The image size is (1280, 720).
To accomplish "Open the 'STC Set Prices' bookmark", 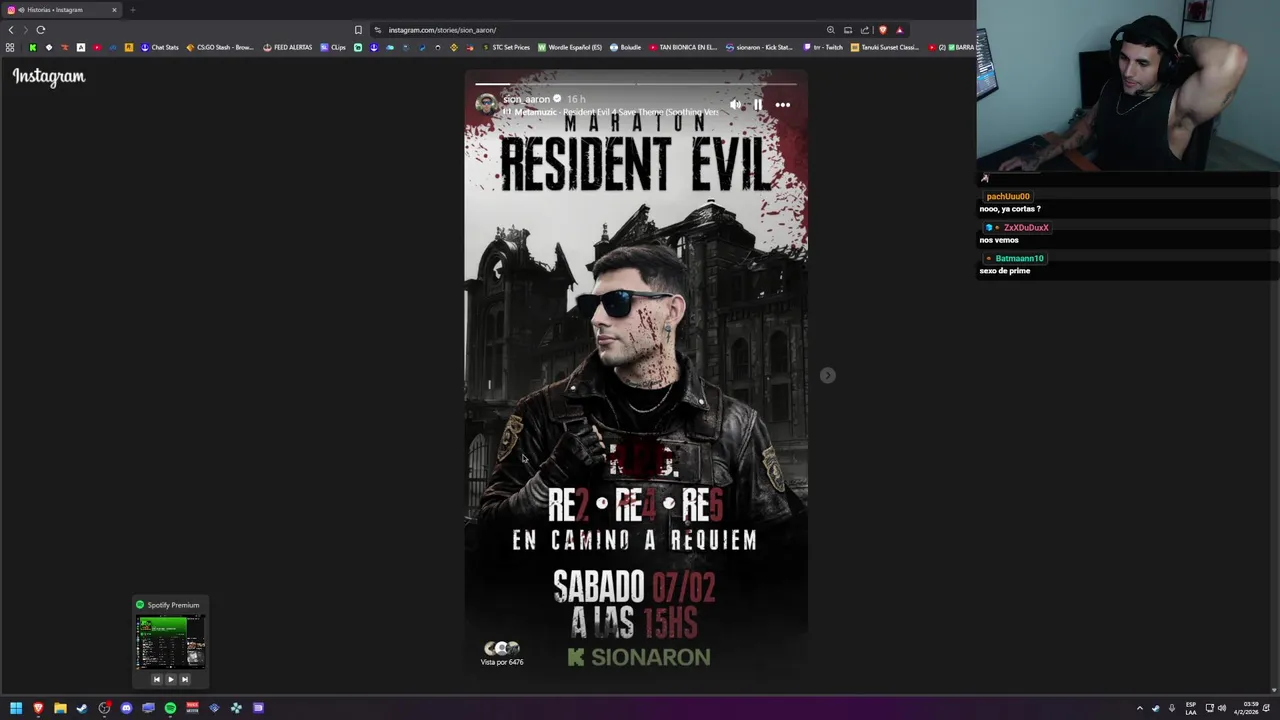I will [506, 47].
